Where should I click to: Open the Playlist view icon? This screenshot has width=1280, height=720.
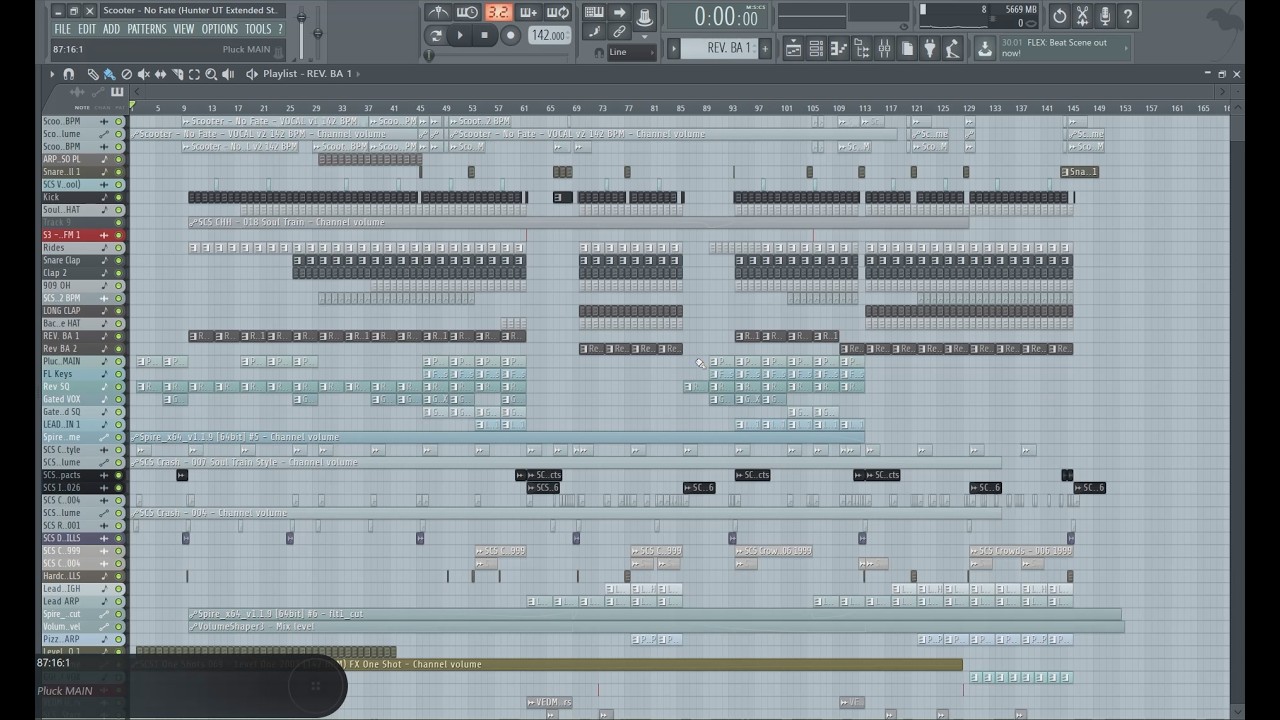793,48
